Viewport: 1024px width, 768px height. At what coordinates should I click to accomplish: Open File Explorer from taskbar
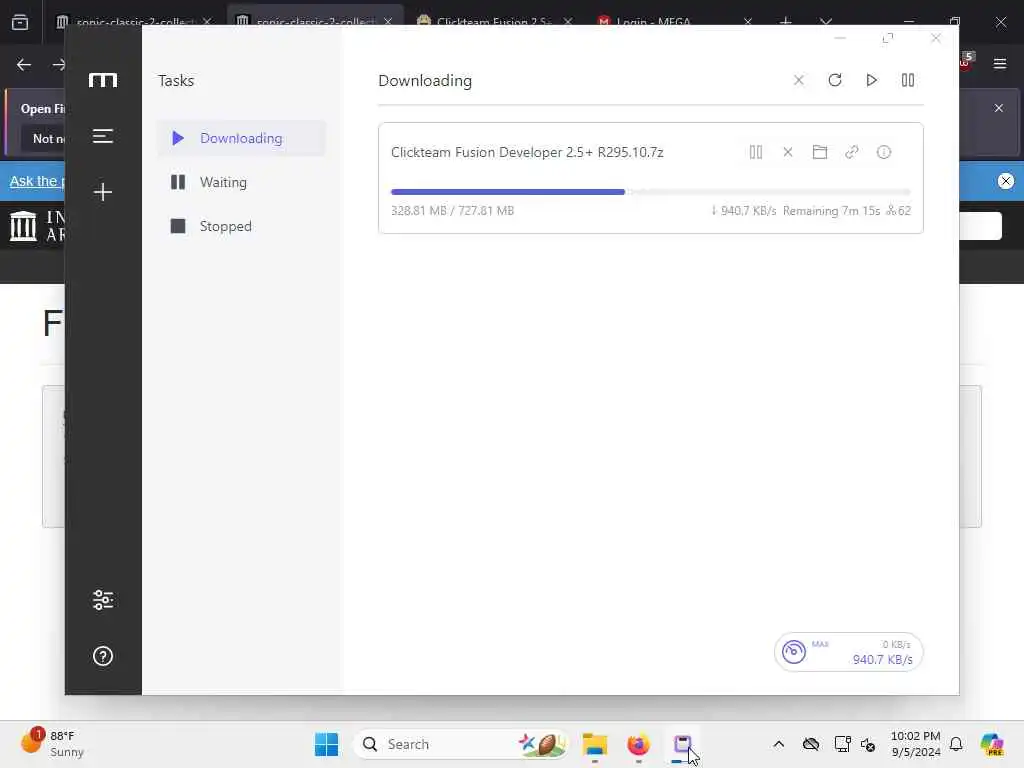pyautogui.click(x=594, y=744)
